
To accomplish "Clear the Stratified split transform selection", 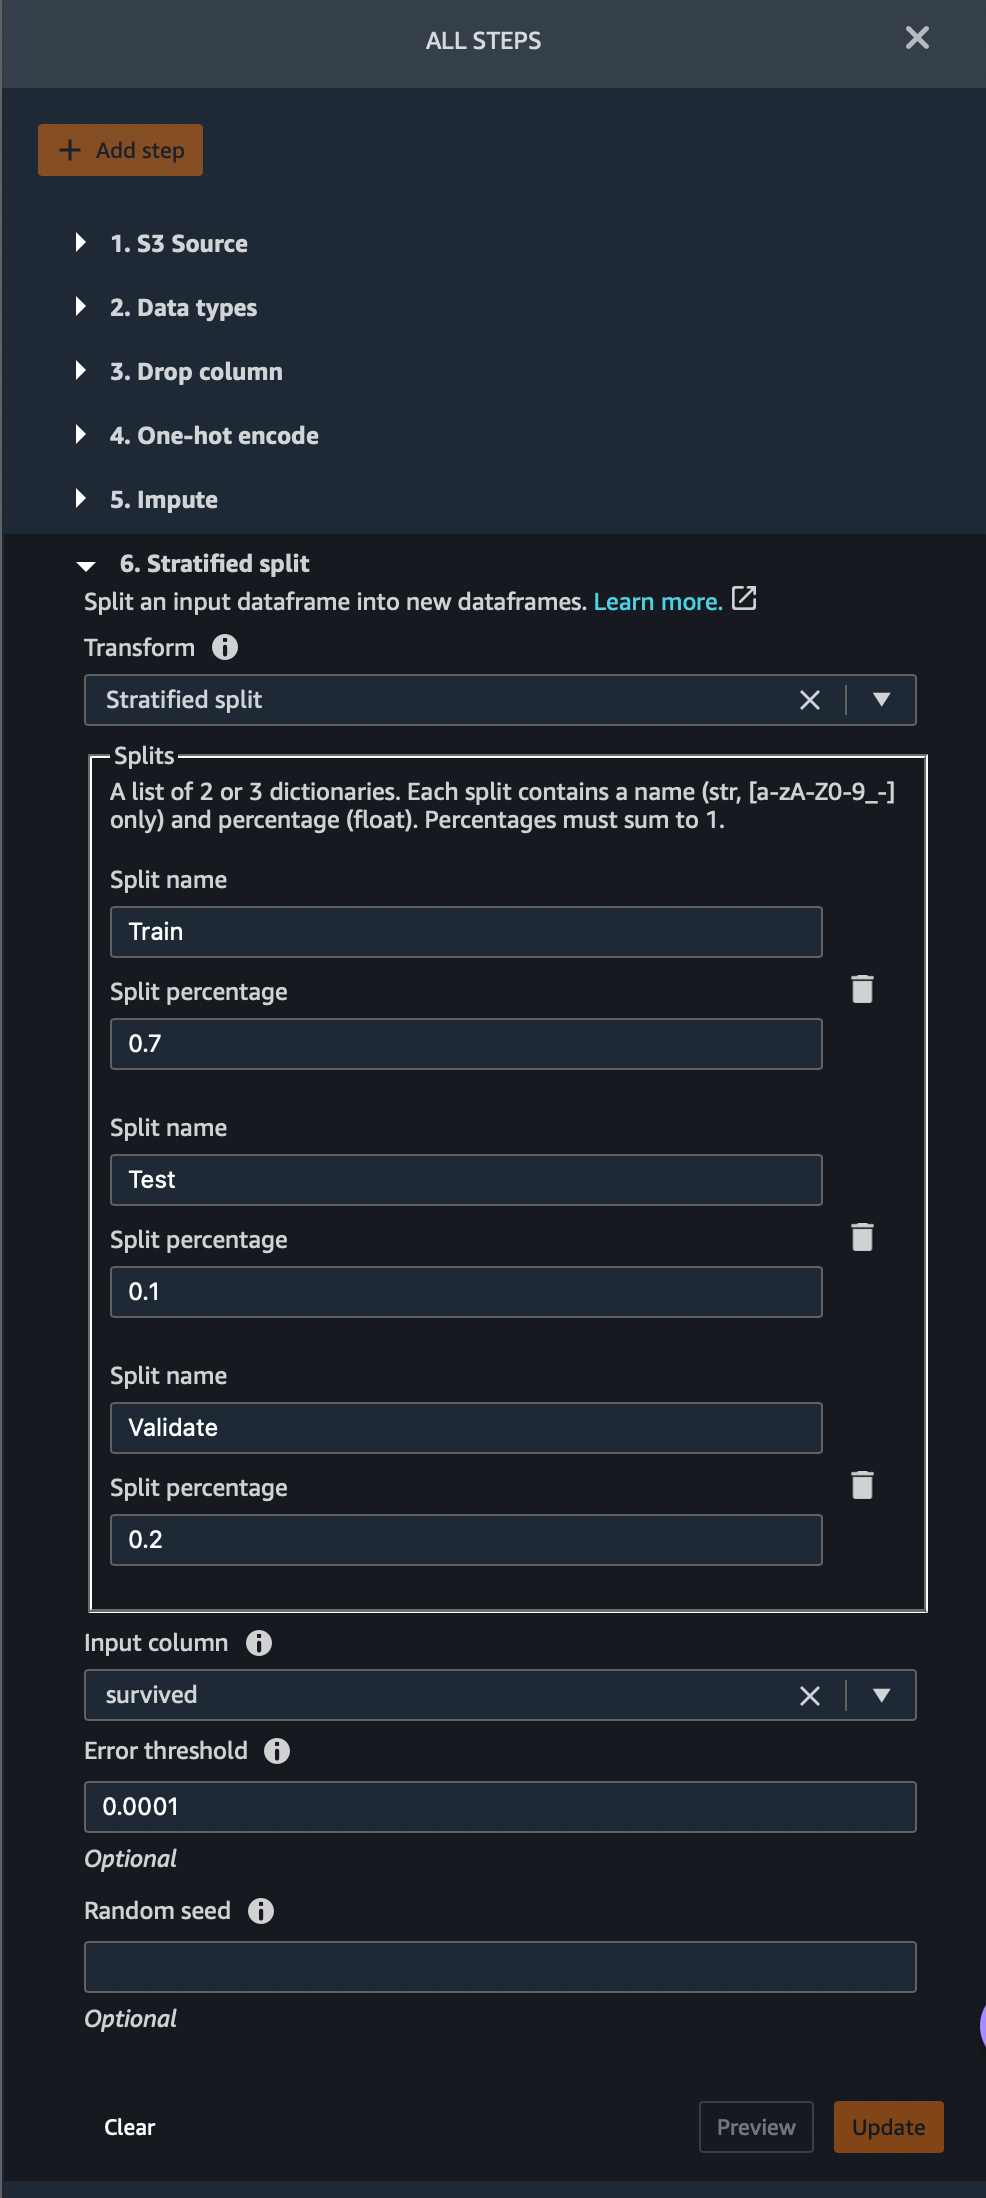I will 810,700.
